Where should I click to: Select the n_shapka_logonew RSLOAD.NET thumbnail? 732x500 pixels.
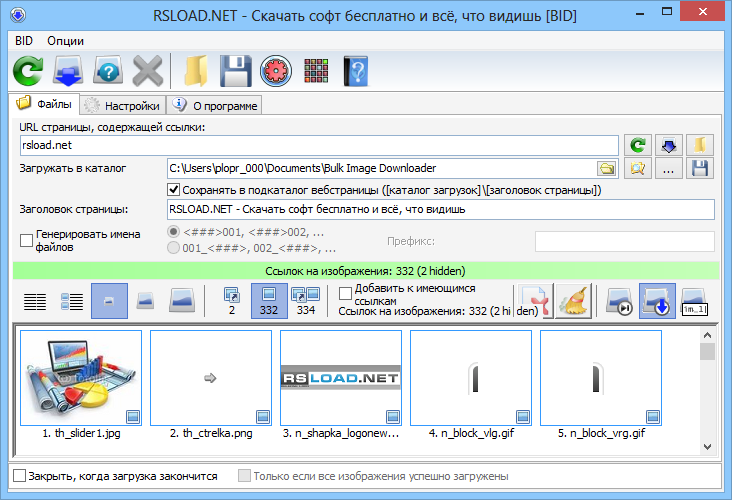click(341, 378)
